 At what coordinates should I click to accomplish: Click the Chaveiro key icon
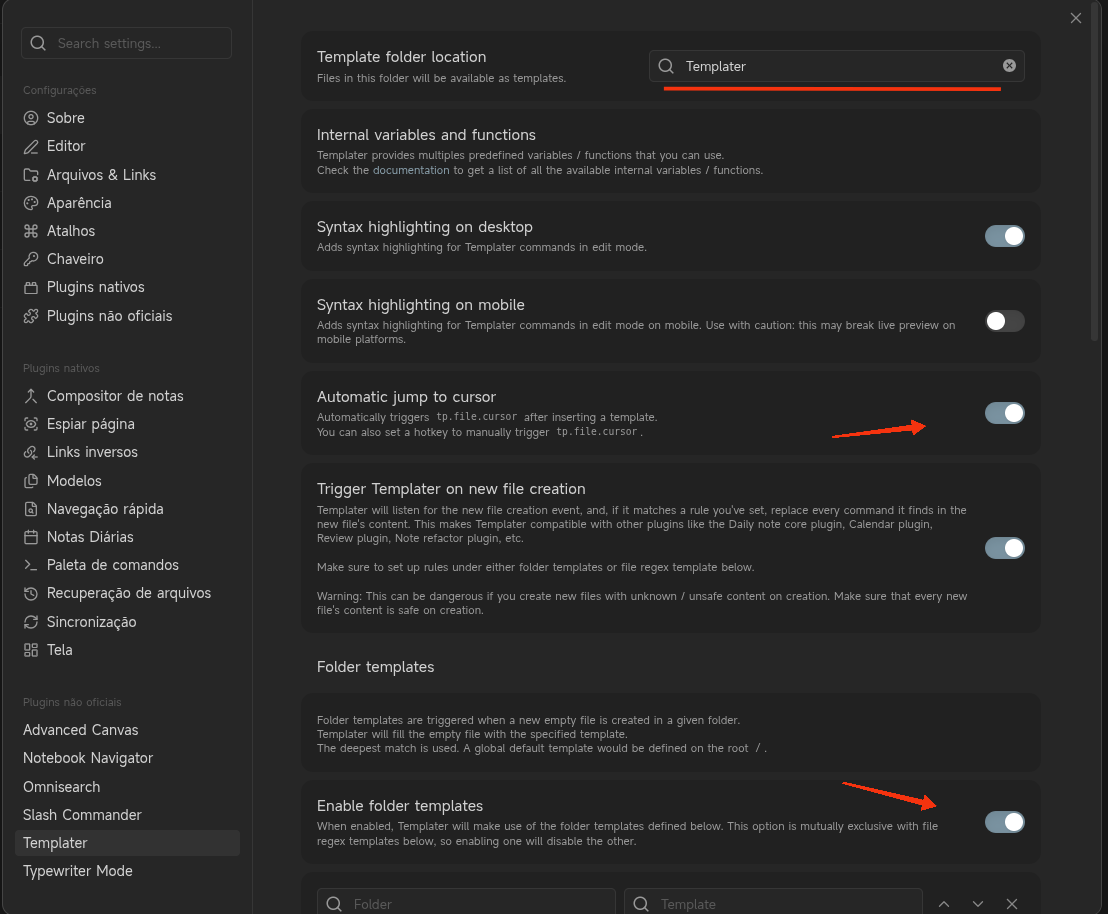coord(31,259)
